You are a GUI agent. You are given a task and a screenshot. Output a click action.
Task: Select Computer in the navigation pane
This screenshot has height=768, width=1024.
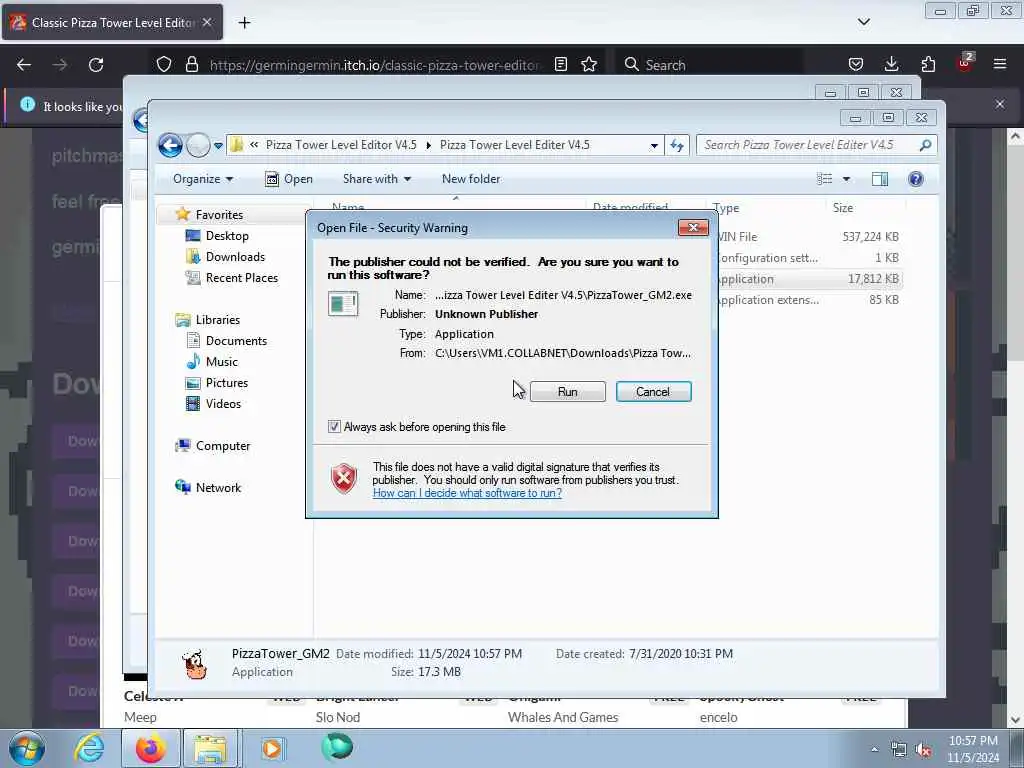coord(223,446)
